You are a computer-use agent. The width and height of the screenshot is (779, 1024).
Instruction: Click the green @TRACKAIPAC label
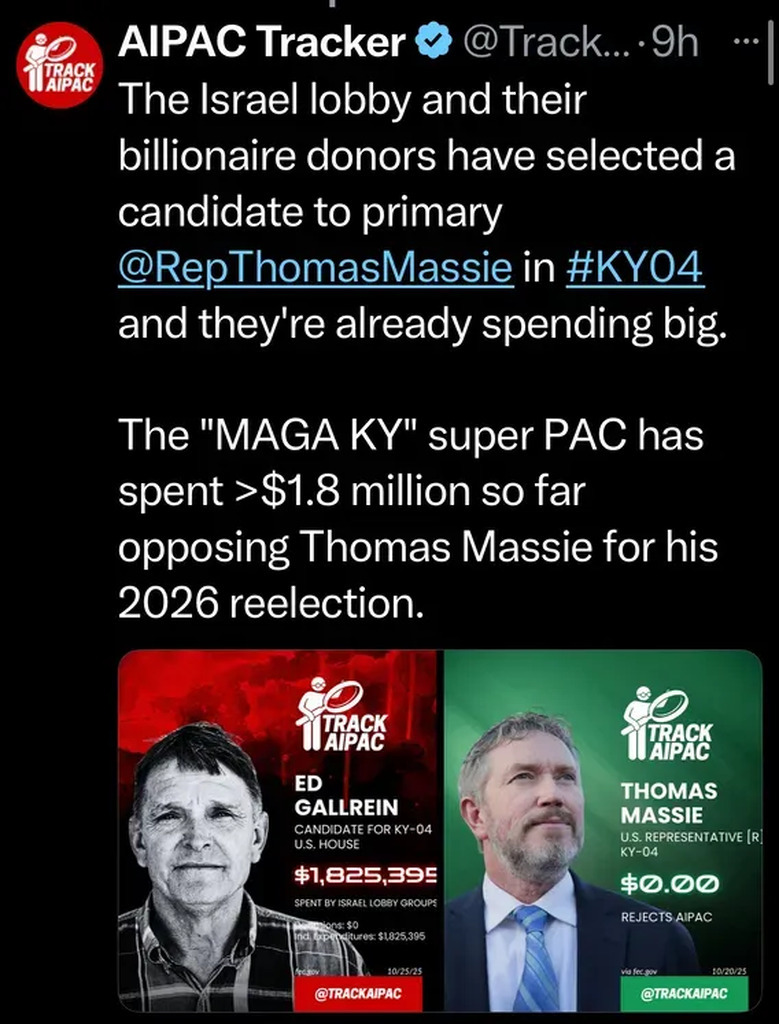[x=684, y=993]
